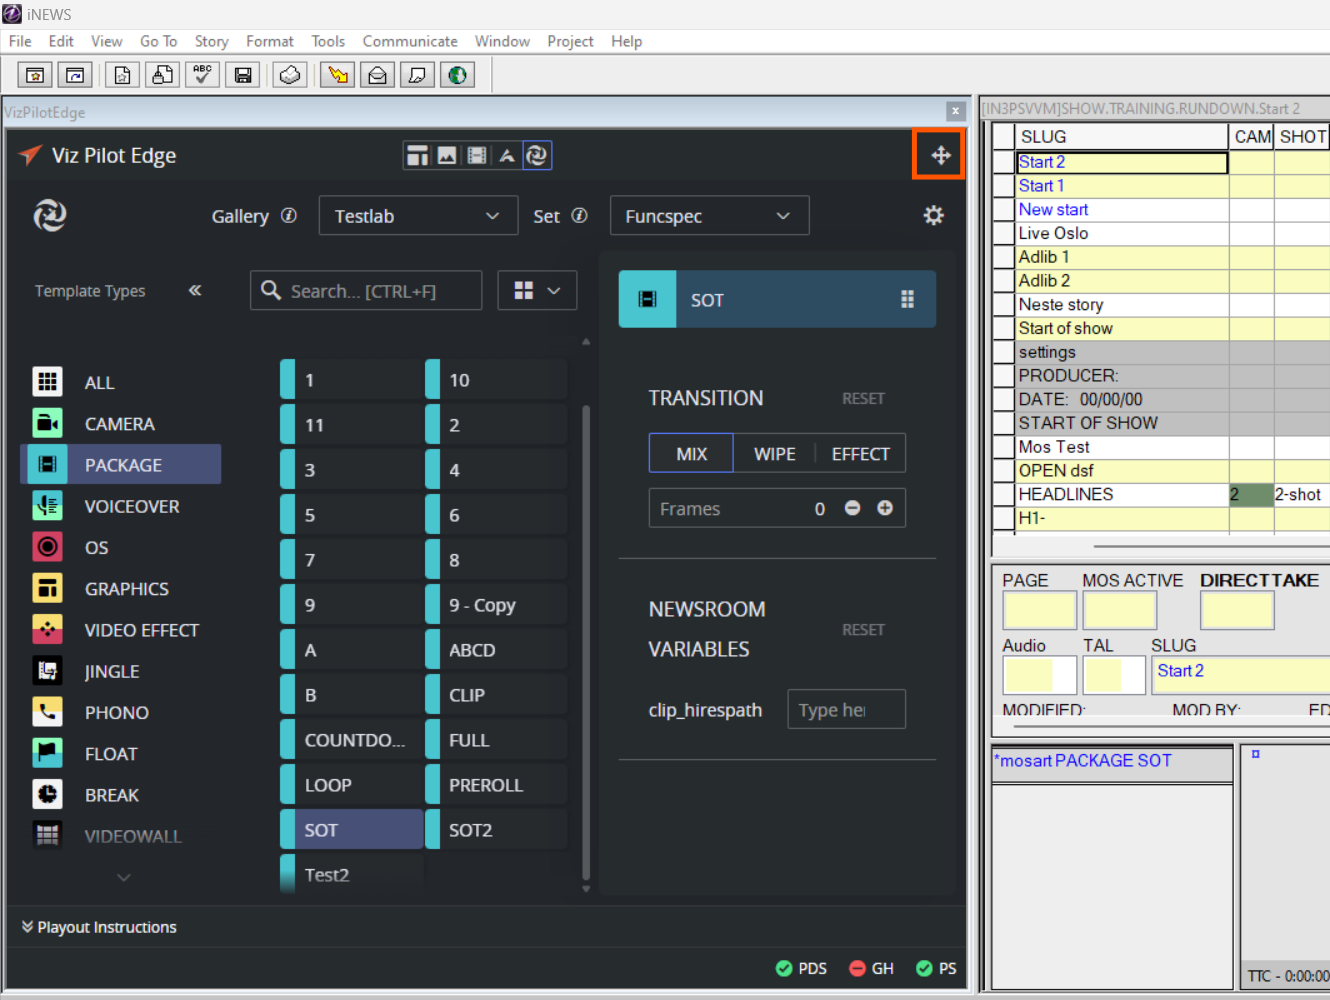Open the File menu
This screenshot has height=1000, width=1330.
[x=20, y=41]
